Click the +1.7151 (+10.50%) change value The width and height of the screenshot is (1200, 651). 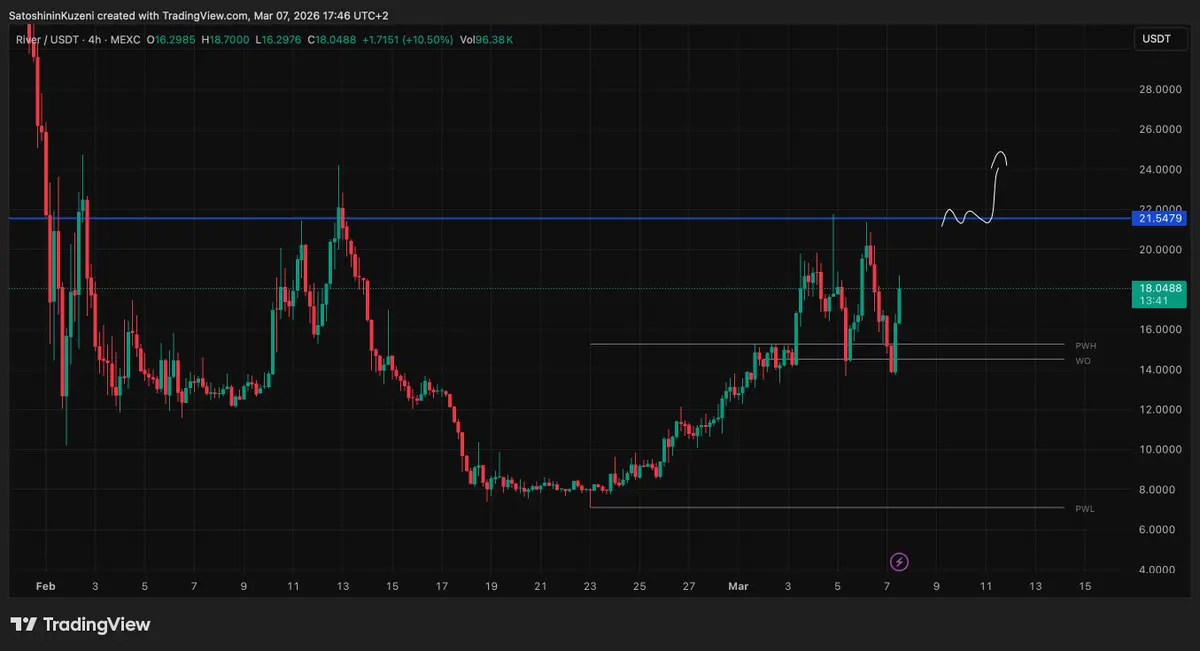point(408,40)
